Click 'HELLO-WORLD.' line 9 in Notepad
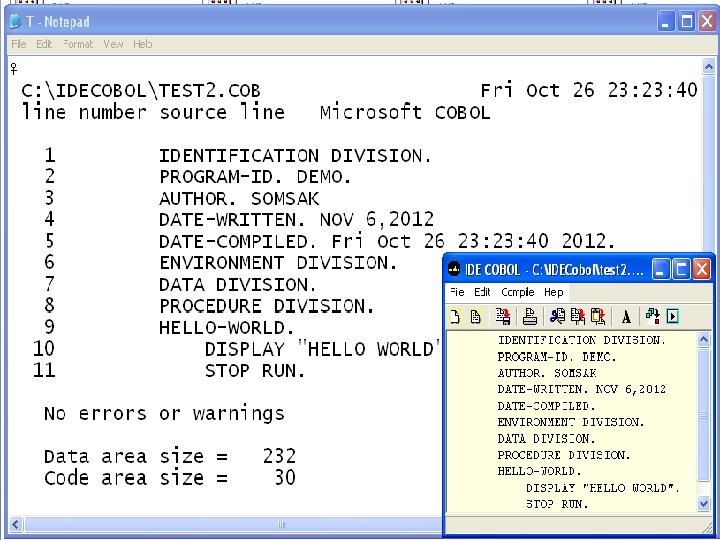Viewport: 720px width, 540px height. click(x=227, y=328)
